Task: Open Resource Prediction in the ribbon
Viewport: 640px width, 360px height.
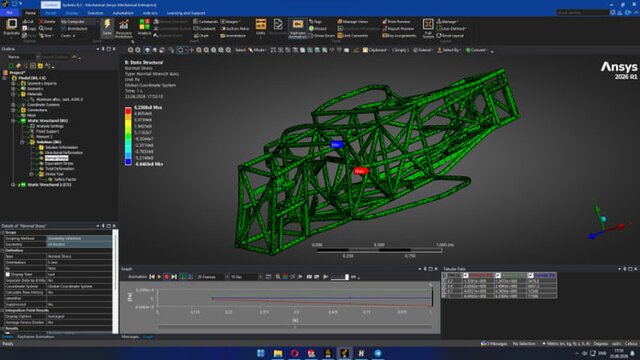Action: 124,28
